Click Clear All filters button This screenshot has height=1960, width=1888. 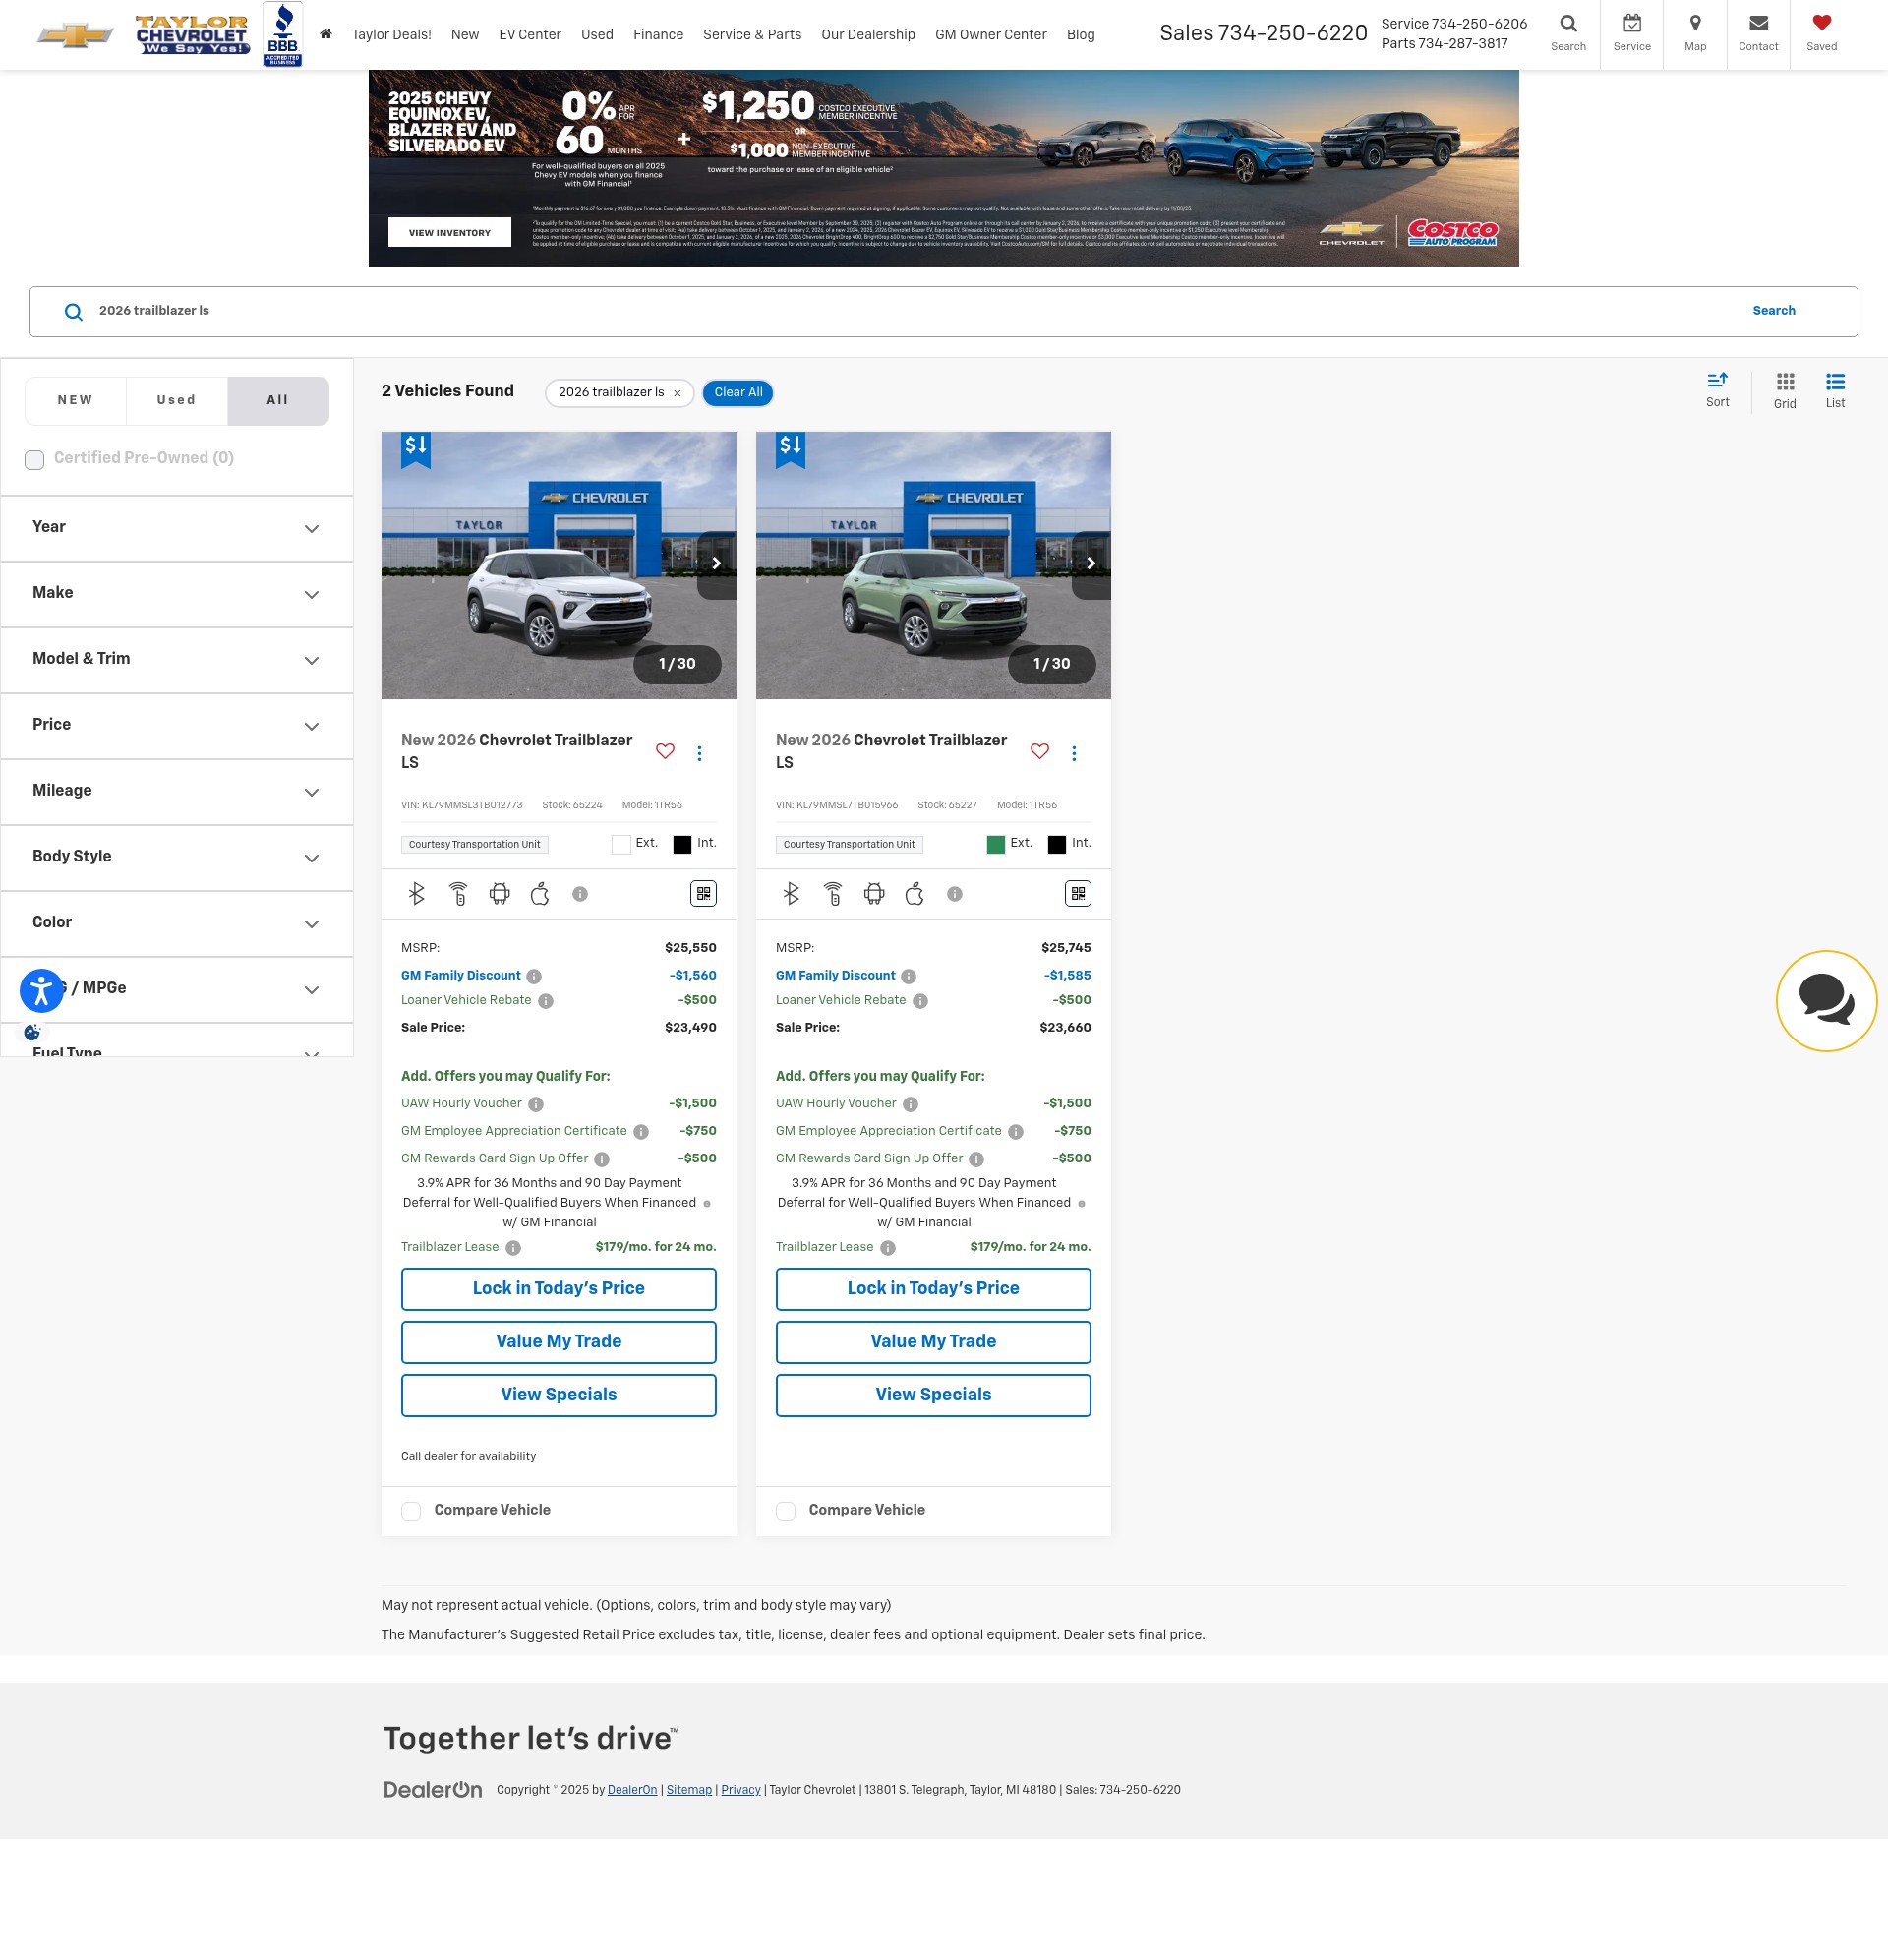click(738, 392)
